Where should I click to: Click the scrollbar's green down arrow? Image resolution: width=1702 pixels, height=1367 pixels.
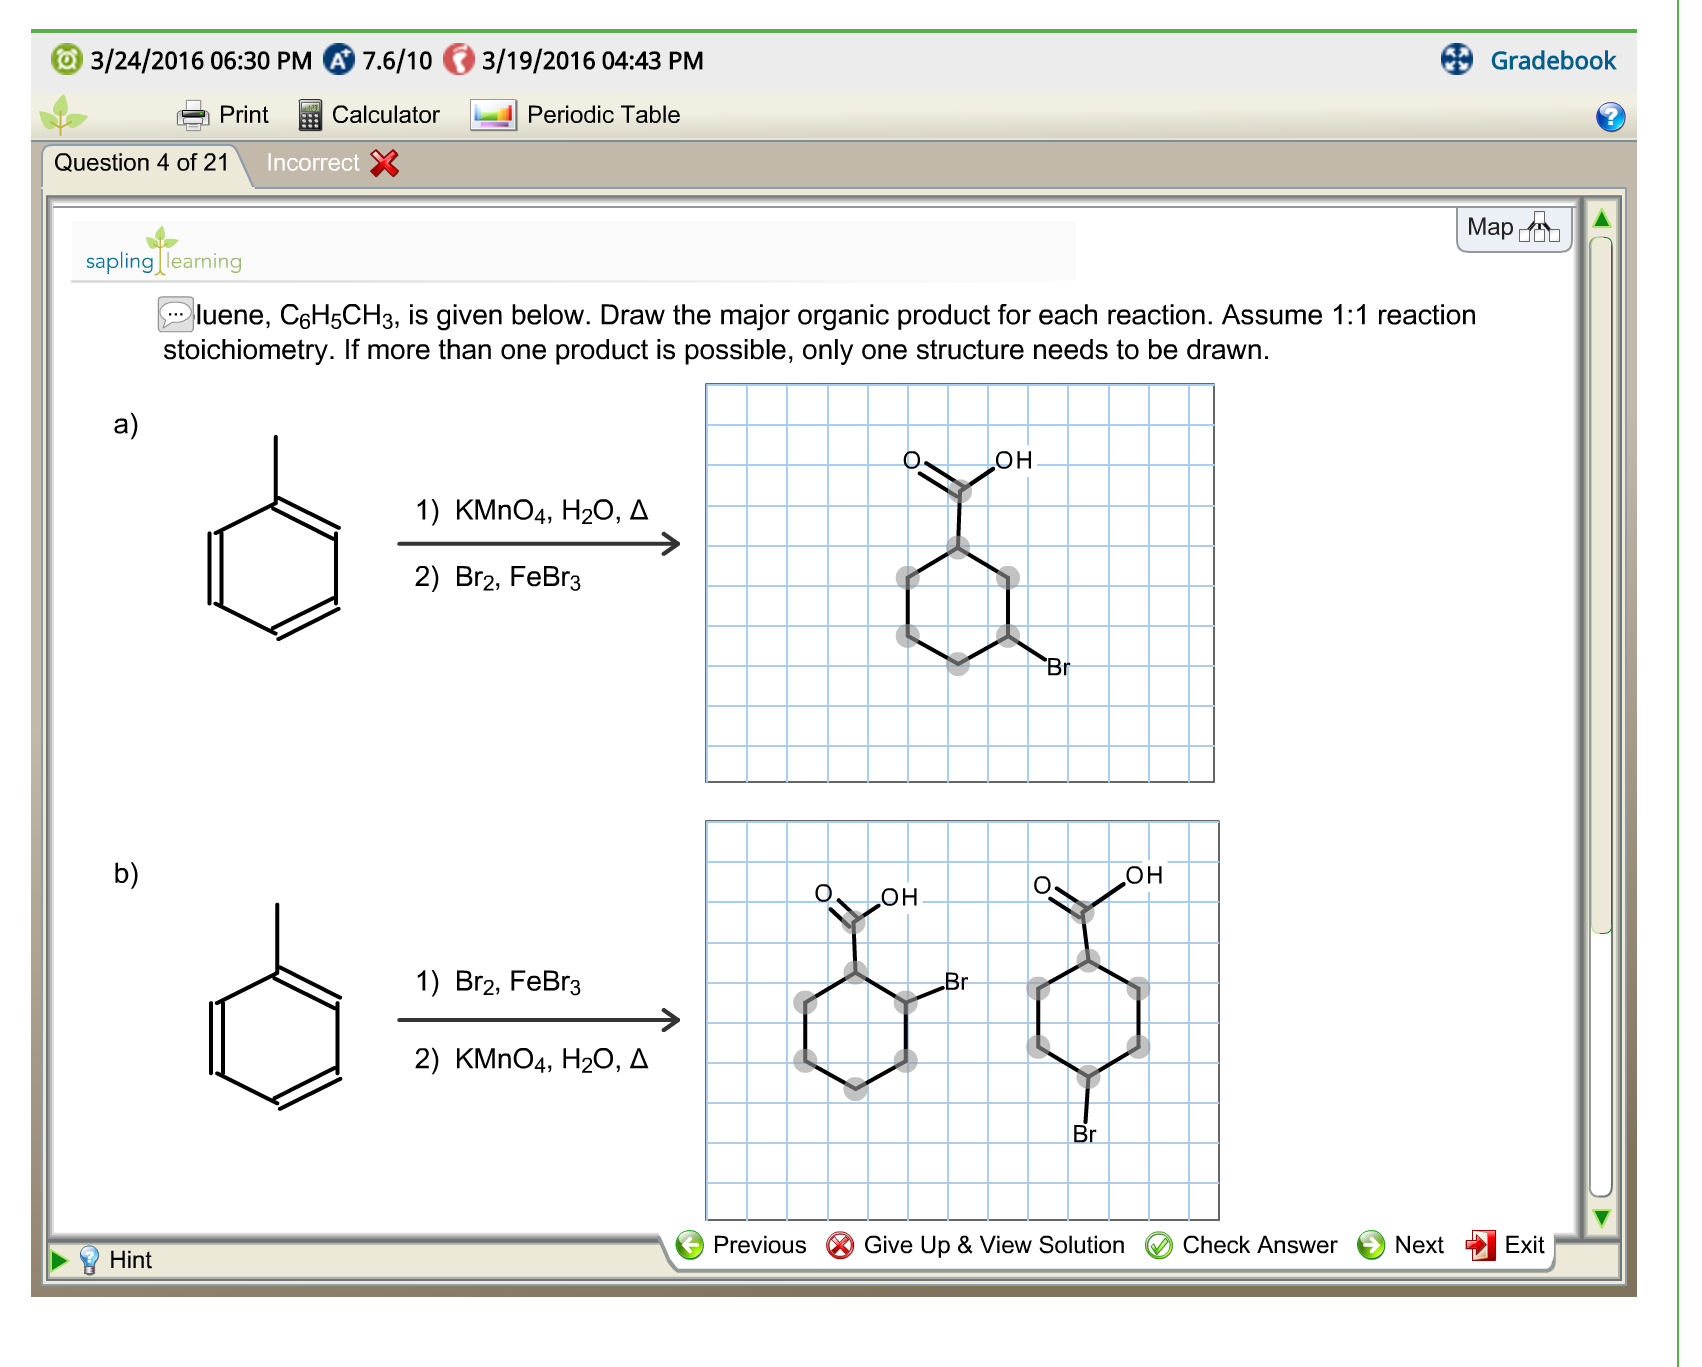tap(1602, 1217)
